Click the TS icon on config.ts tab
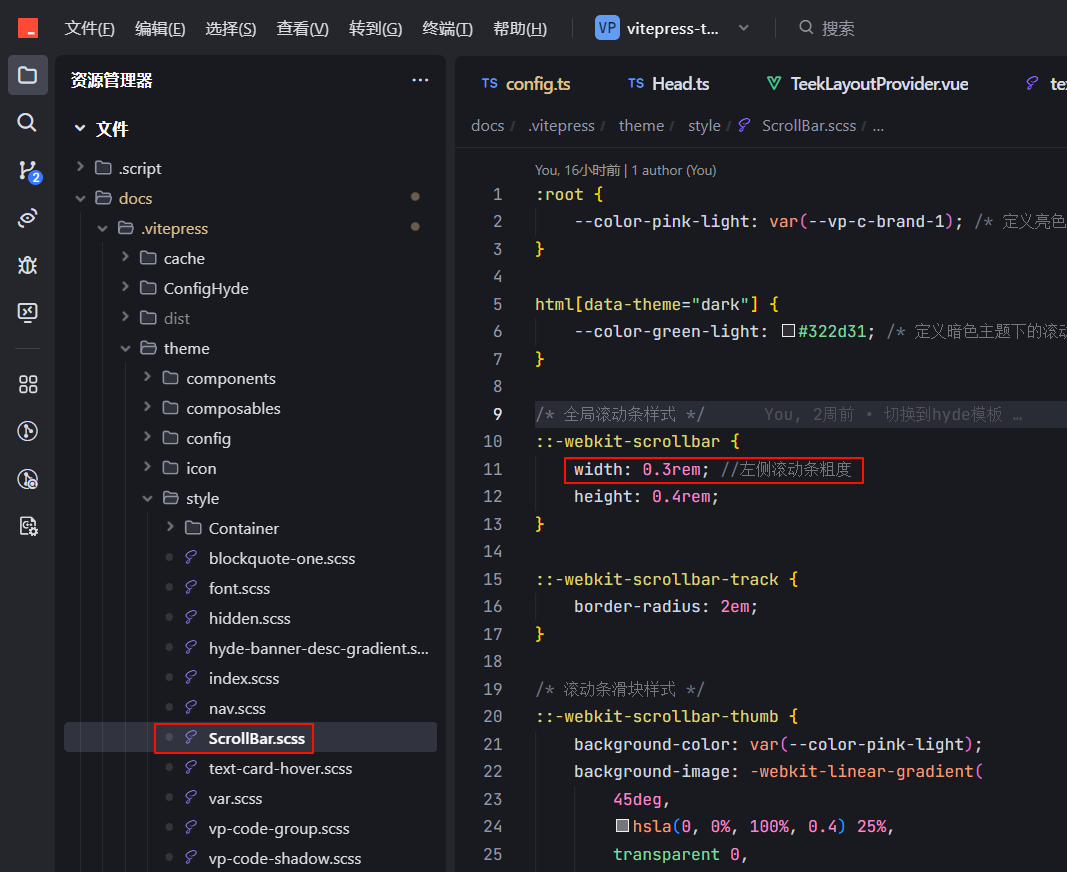This screenshot has width=1067, height=872. click(x=489, y=83)
